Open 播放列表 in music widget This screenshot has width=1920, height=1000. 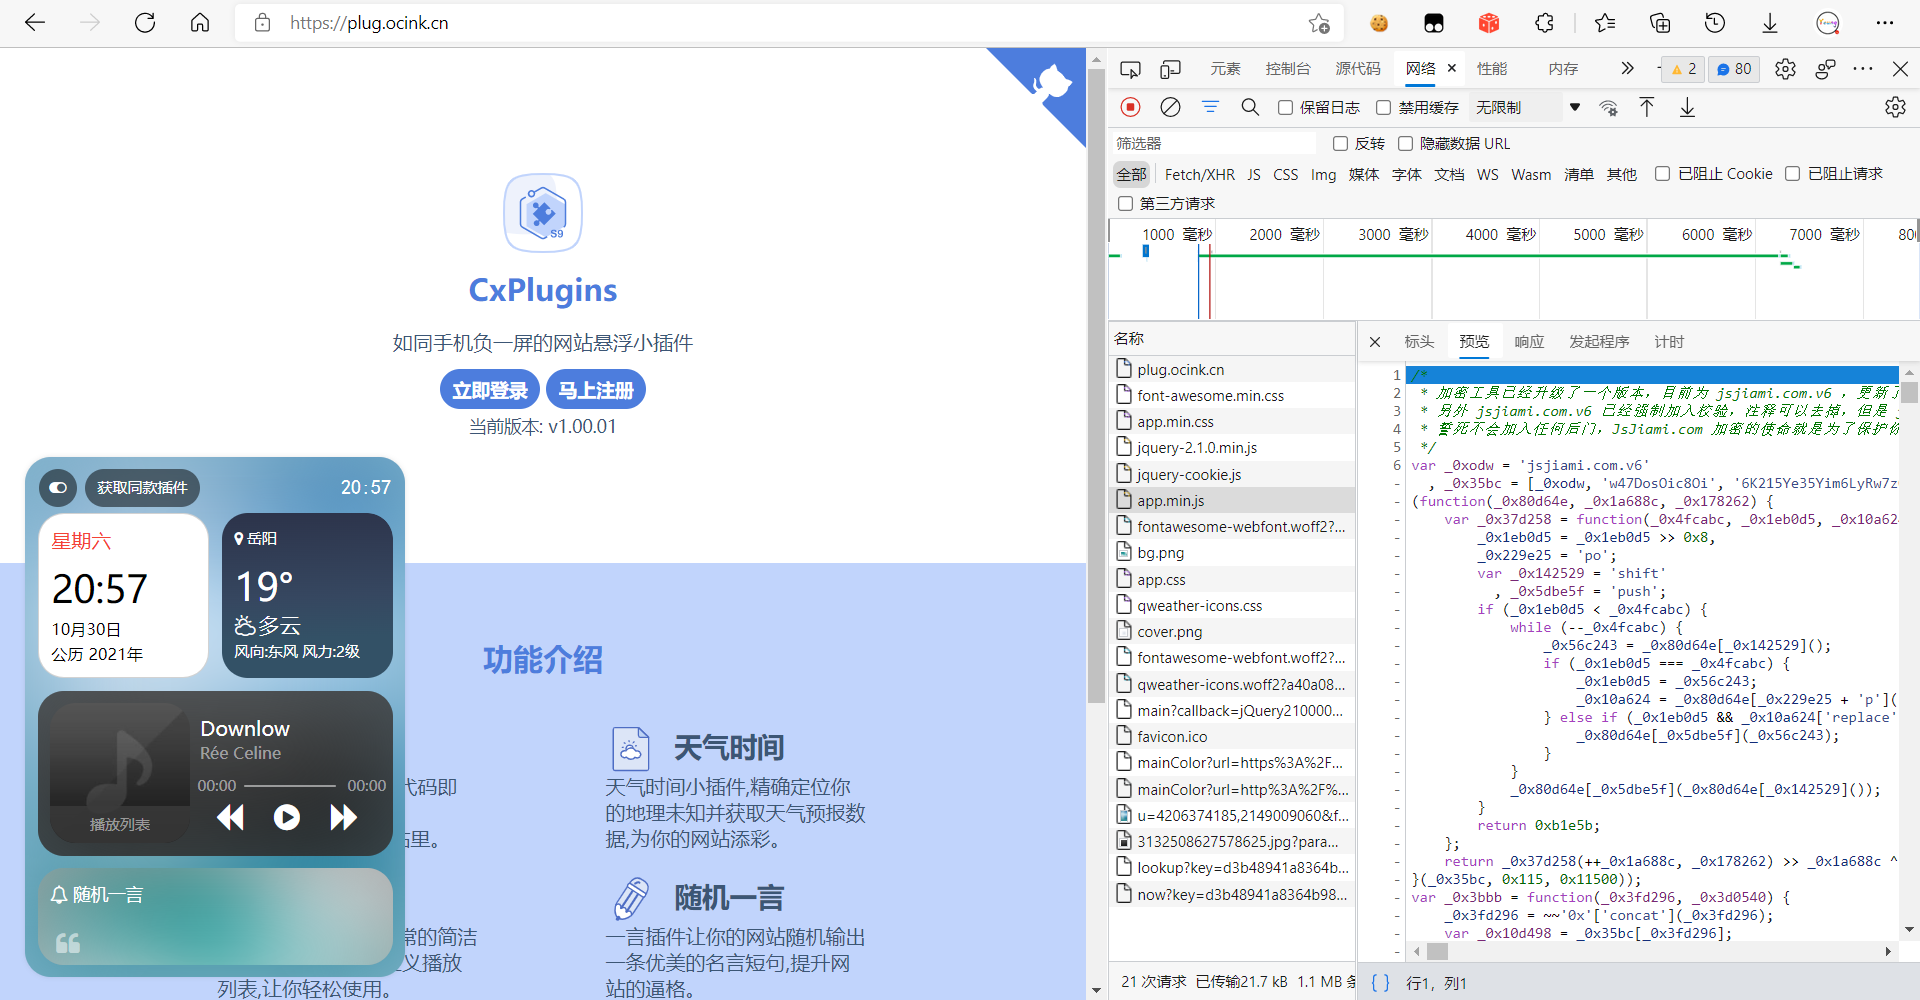[119, 825]
